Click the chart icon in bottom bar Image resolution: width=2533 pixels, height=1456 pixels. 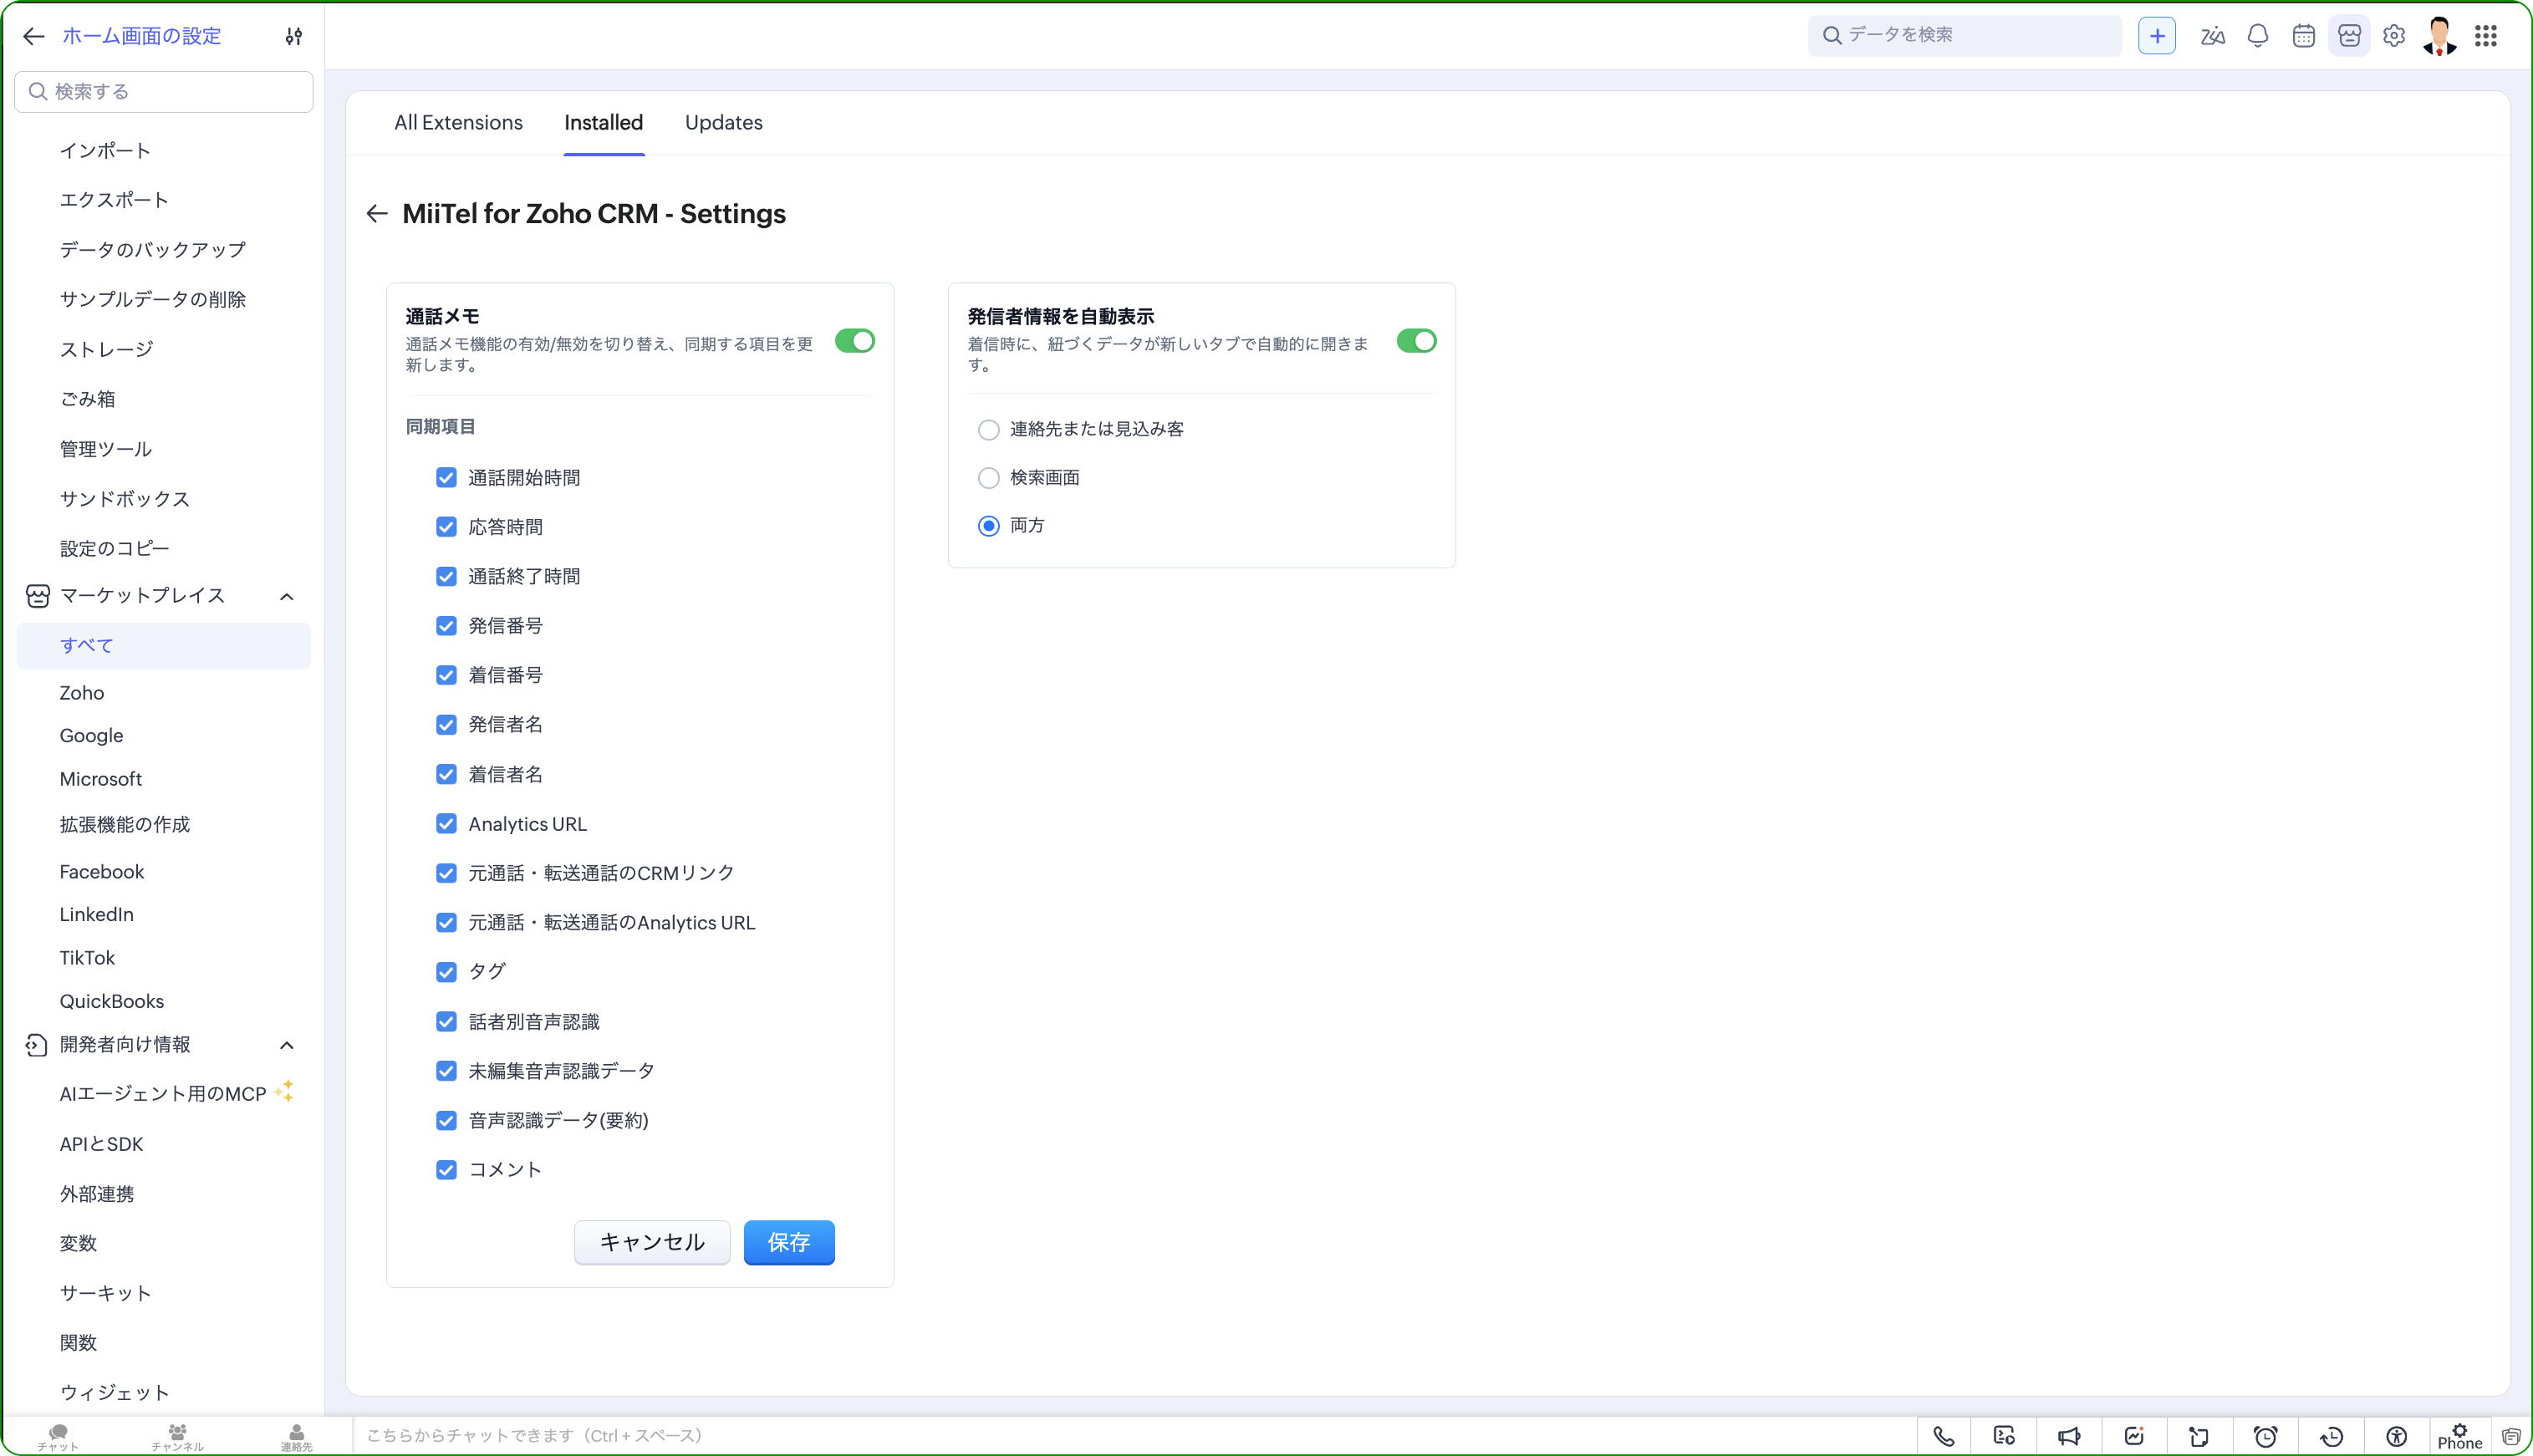point(2134,1436)
